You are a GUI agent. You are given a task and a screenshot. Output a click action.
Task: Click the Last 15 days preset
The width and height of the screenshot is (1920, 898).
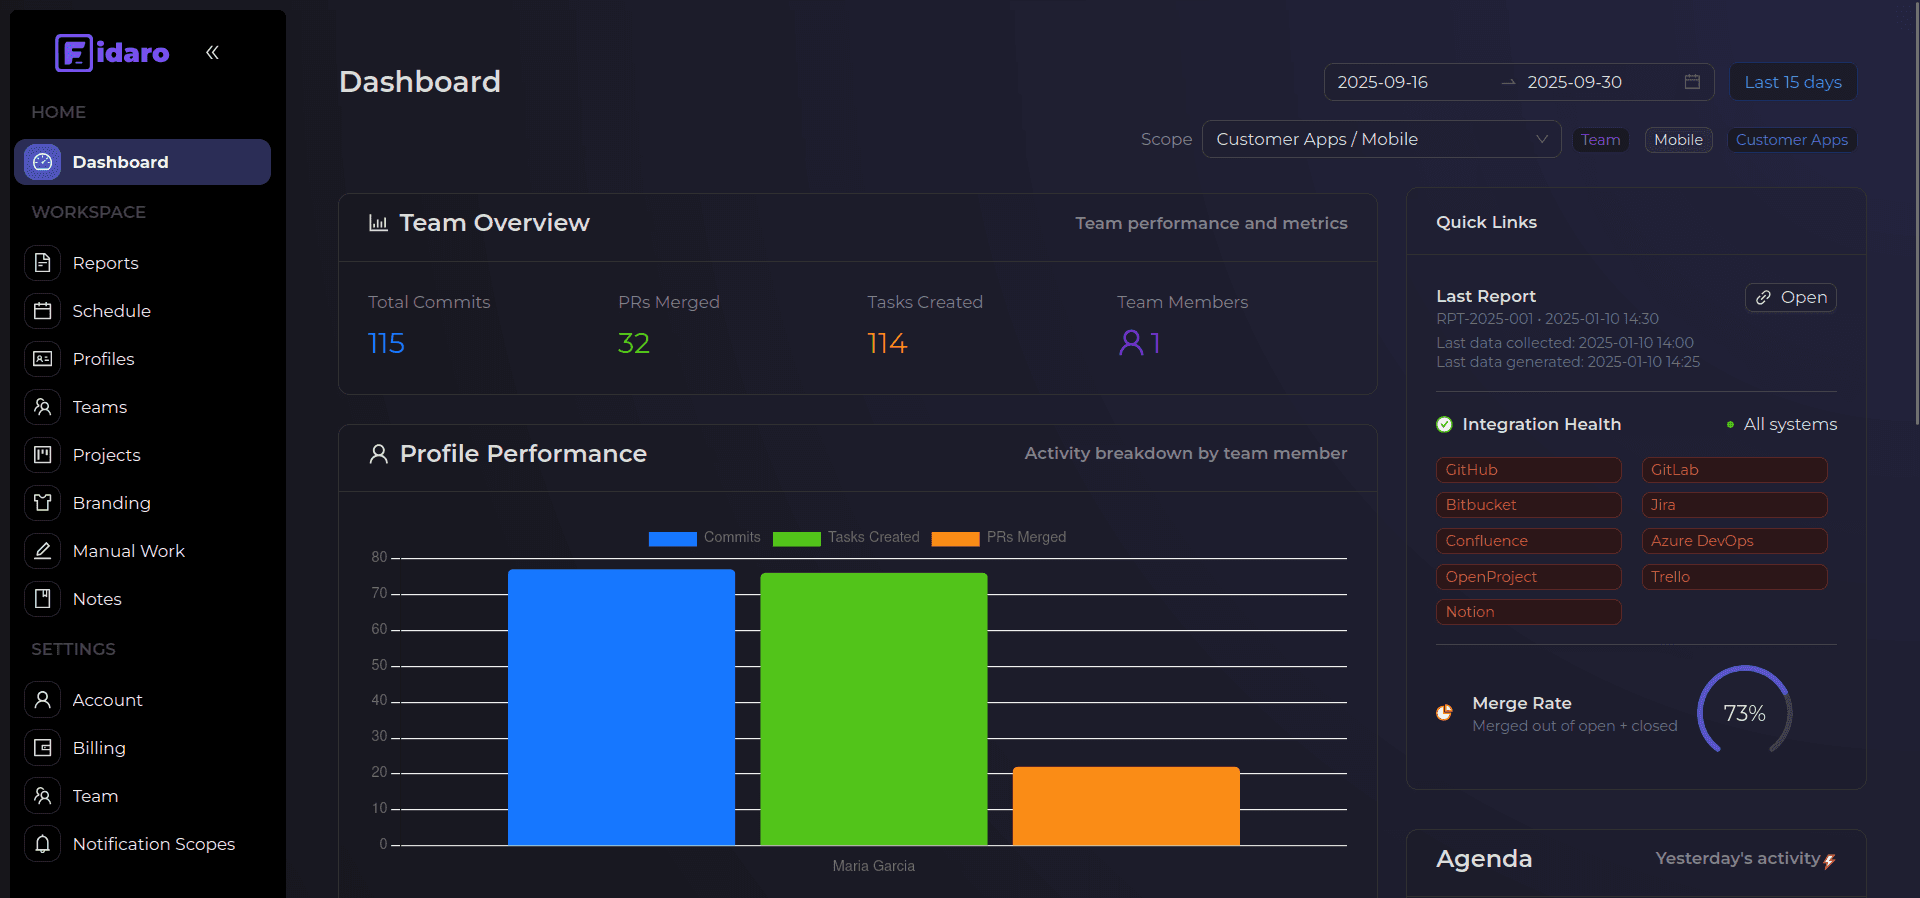(x=1792, y=82)
